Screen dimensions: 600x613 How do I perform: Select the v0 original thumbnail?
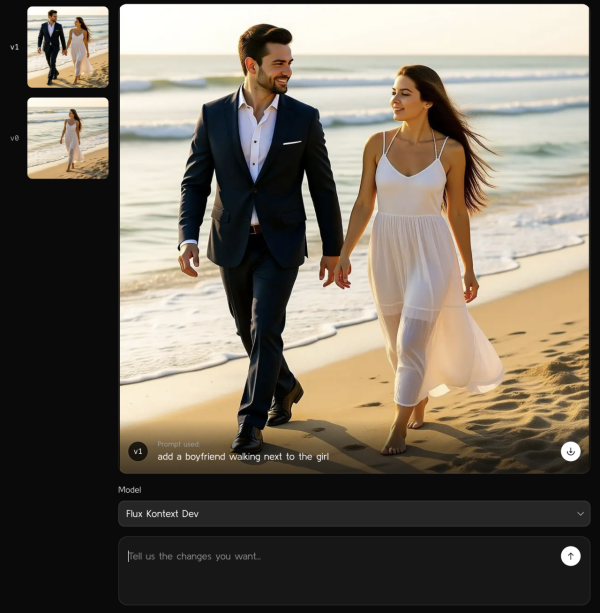pyautogui.click(x=67, y=138)
